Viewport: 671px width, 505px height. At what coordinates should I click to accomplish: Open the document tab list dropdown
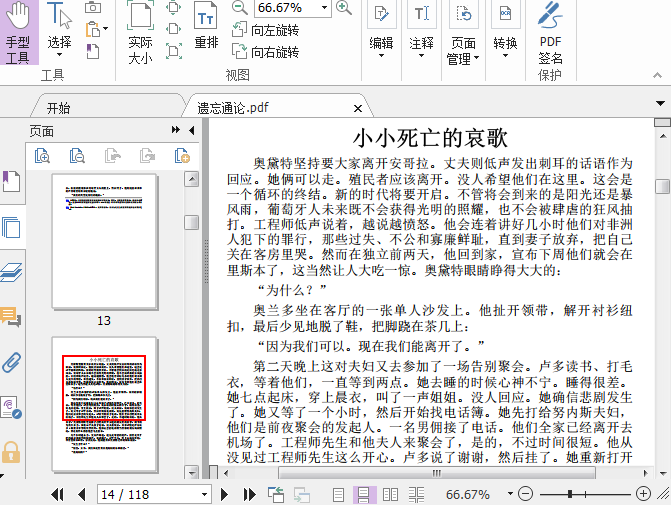[x=660, y=103]
